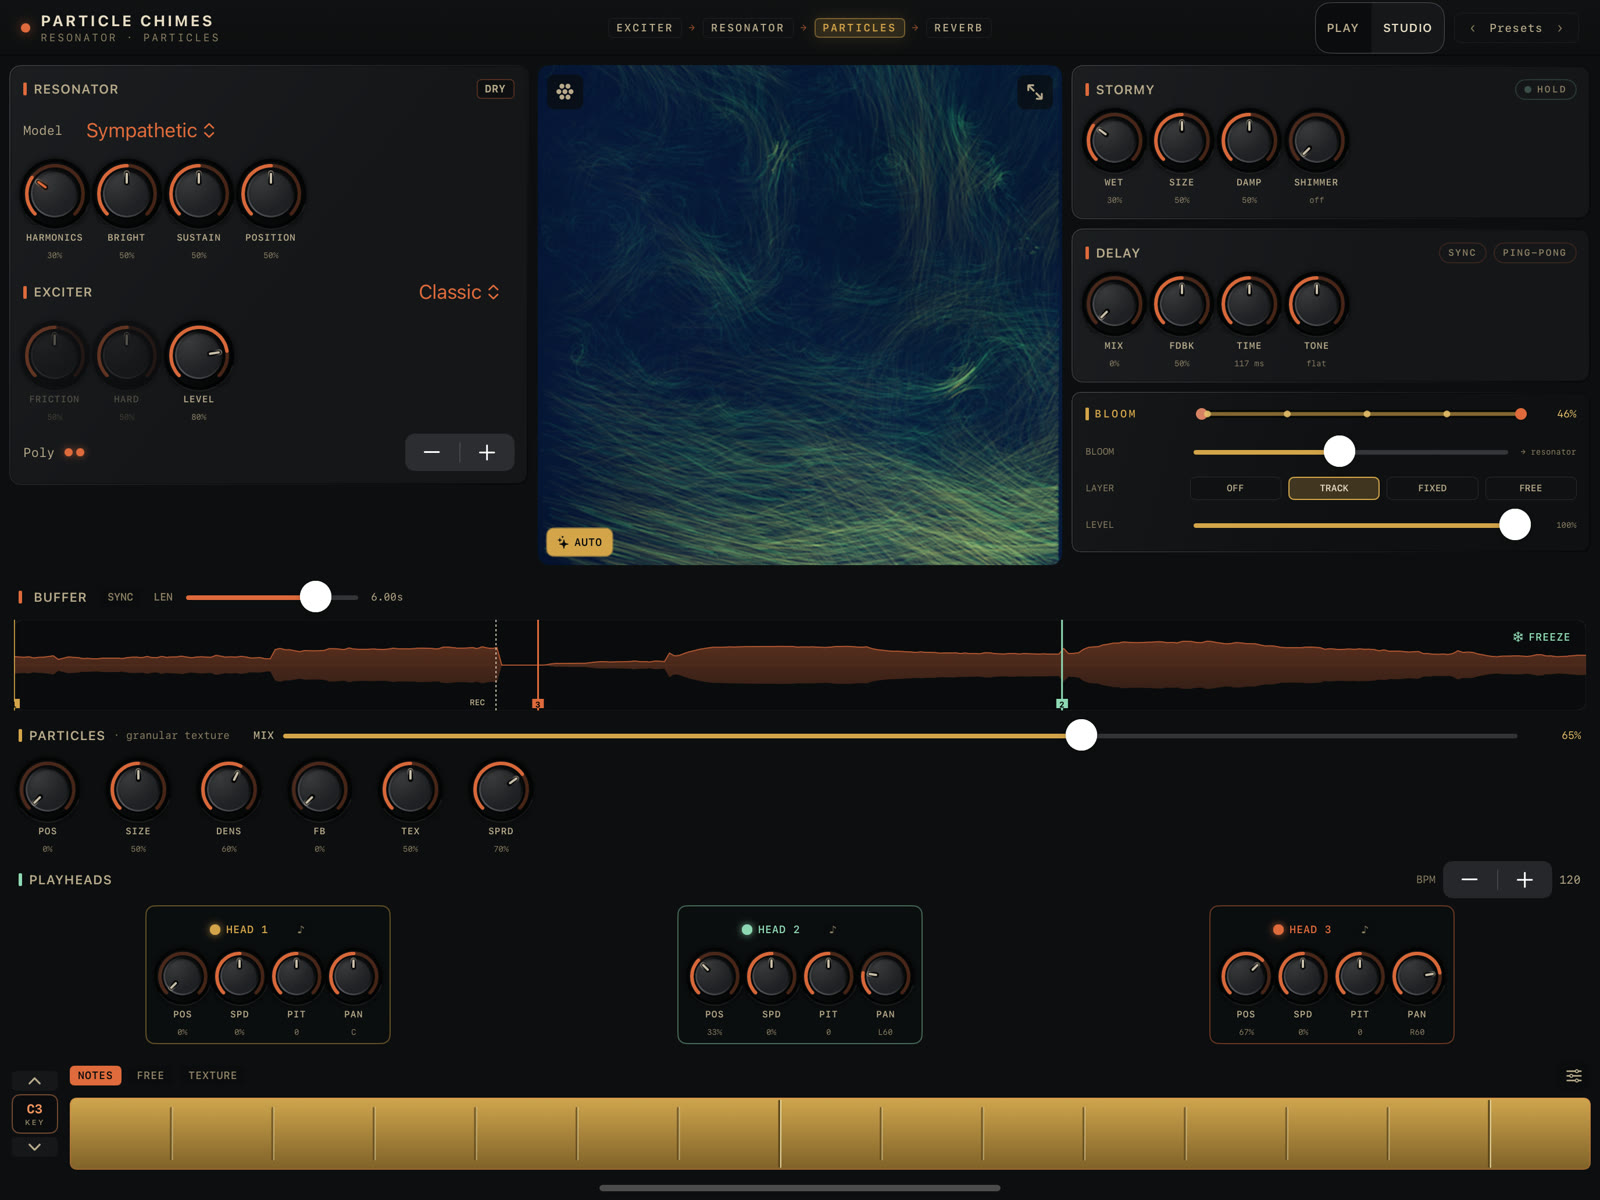Click the BLOOM amount slider handle
Viewport: 1600px width, 1200px height.
tap(1339, 452)
